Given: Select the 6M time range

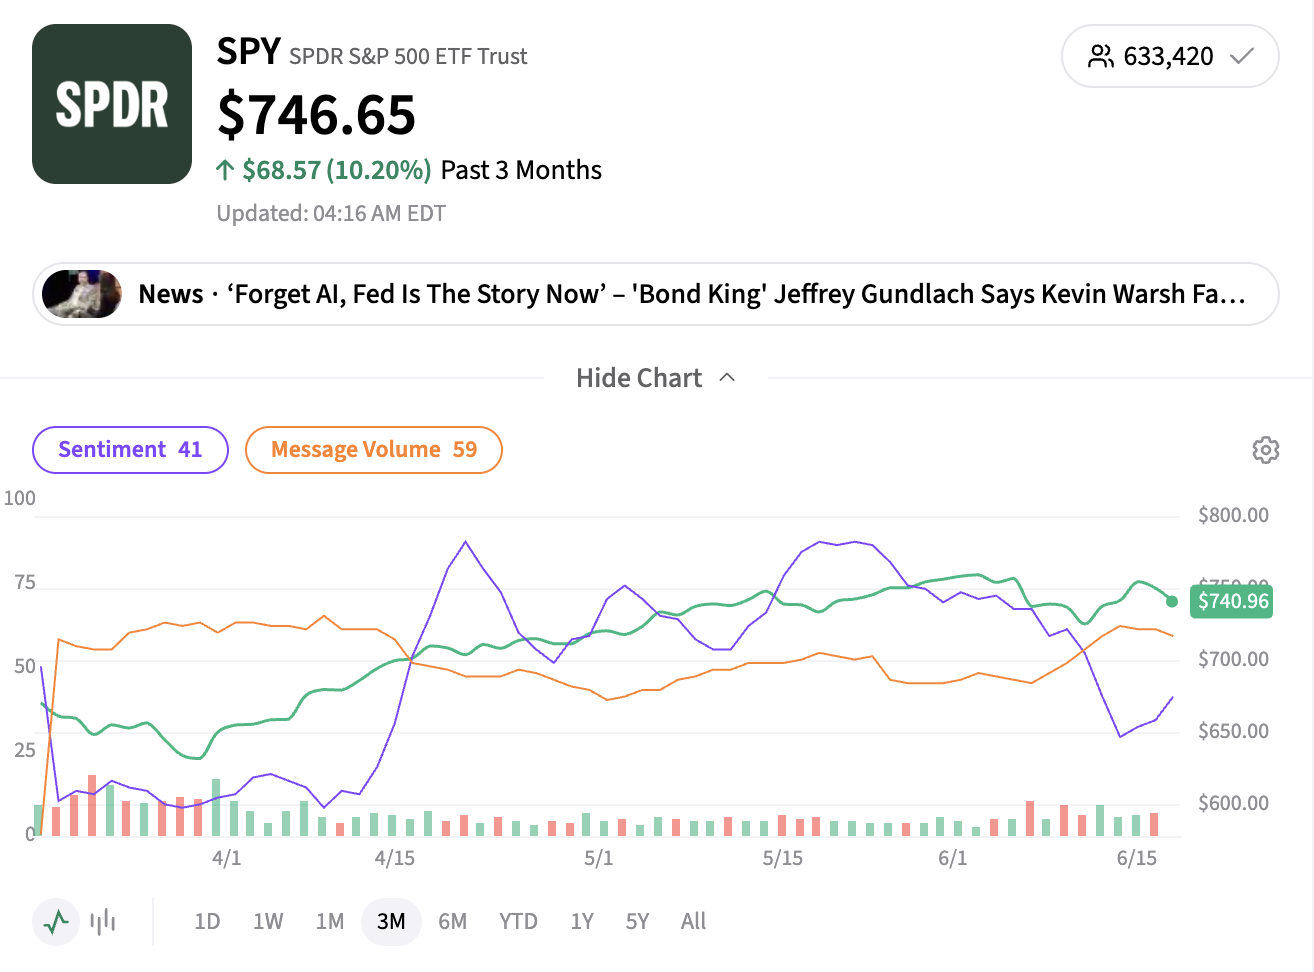Looking at the screenshot, I should click(x=453, y=921).
